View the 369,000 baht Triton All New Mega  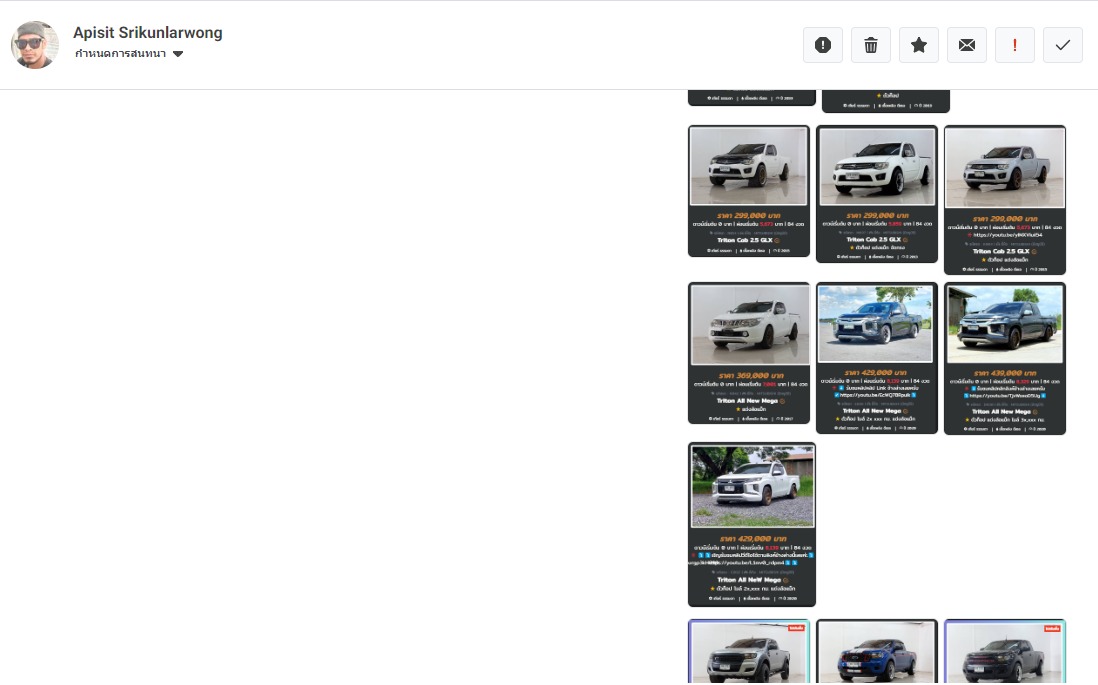pos(749,325)
